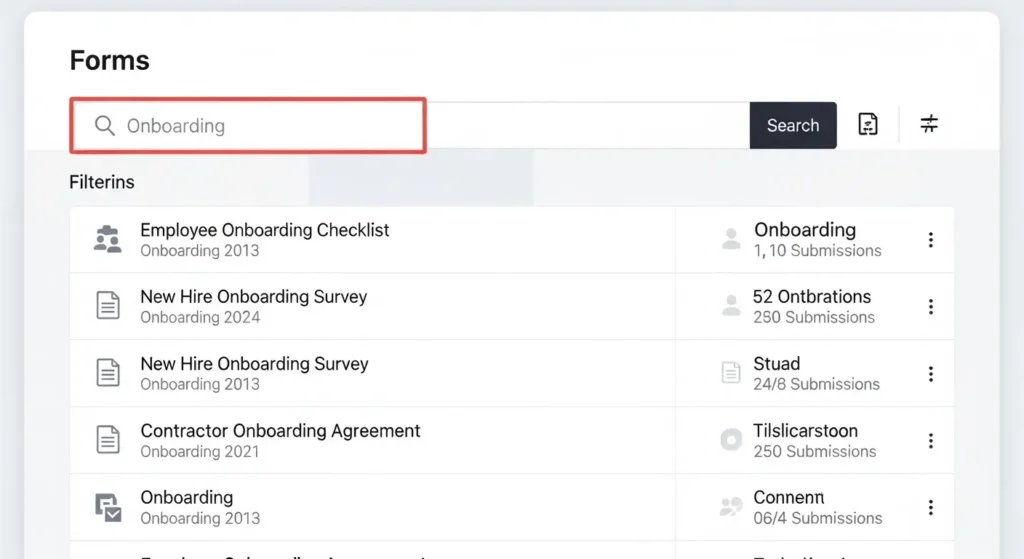1024x559 pixels.
Task: Open three-dot menu for Contractor Onboarding Agreement
Action: (930, 440)
